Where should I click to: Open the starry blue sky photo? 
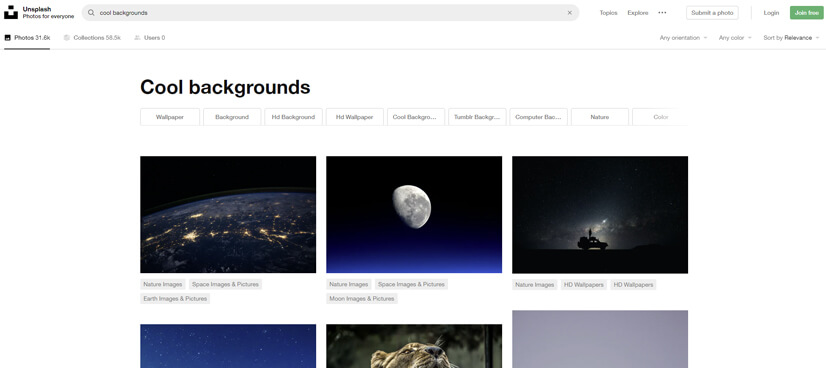point(228,346)
